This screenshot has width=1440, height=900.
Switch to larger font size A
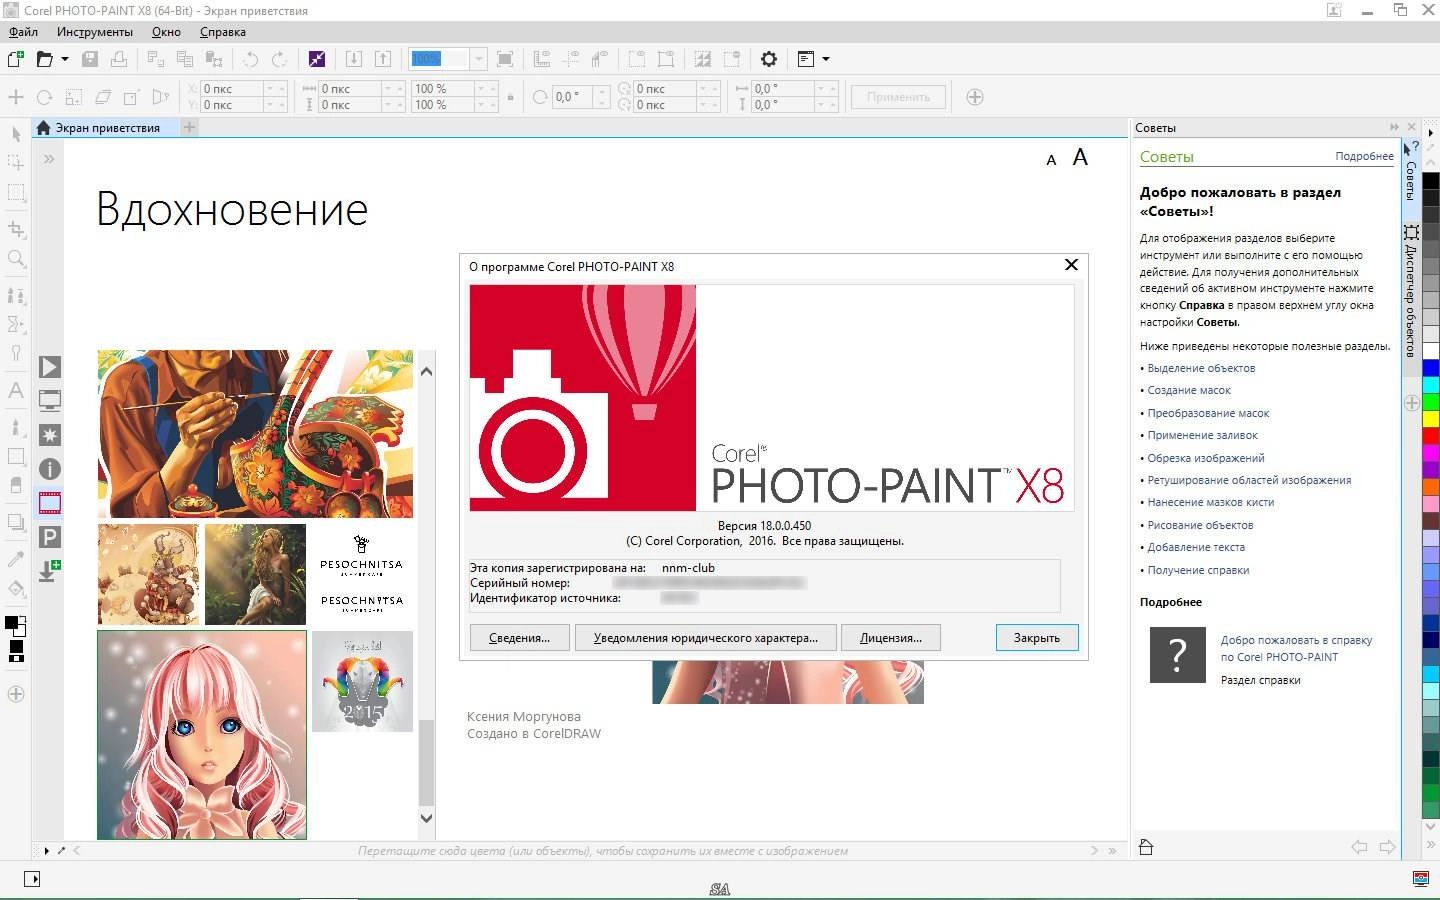(1080, 157)
